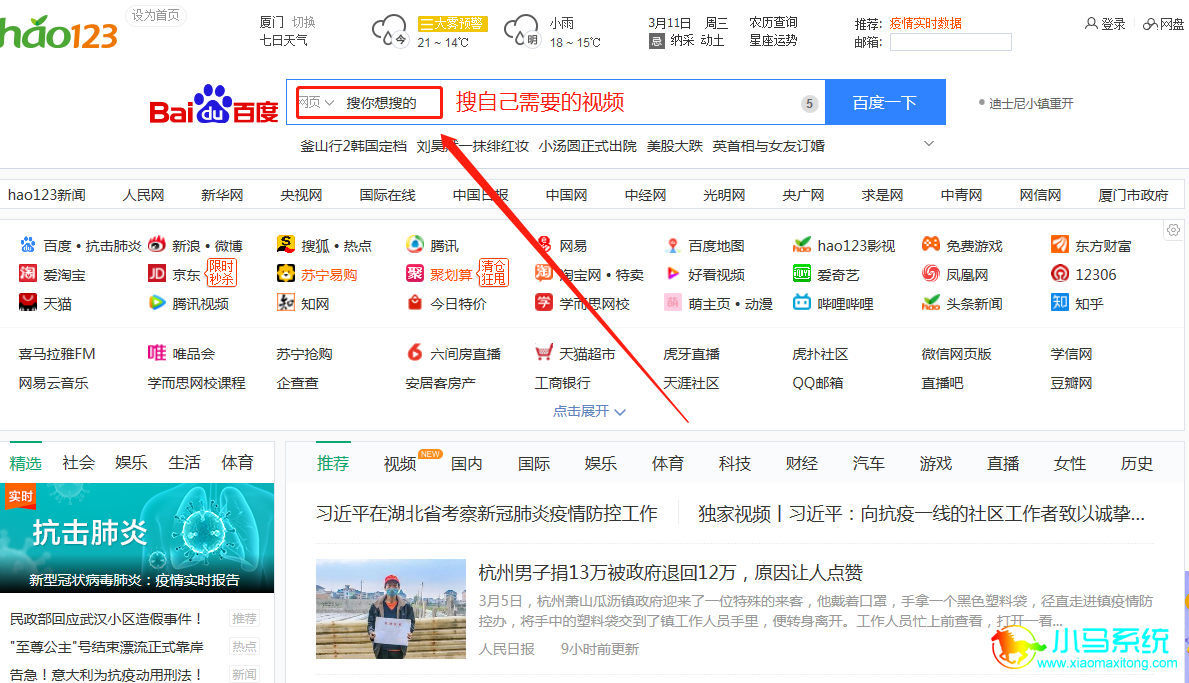This screenshot has height=683, width=1189.
Task: Open the Baidu logo link
Action: point(214,104)
